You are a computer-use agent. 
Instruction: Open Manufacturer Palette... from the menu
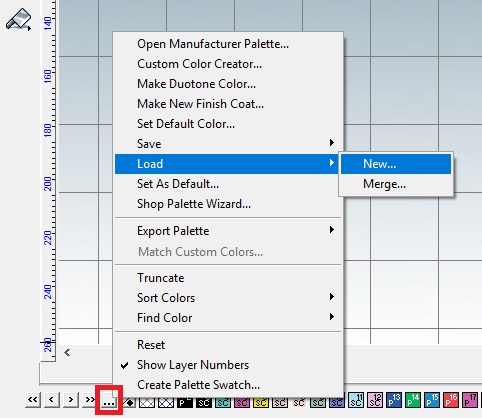[228, 44]
